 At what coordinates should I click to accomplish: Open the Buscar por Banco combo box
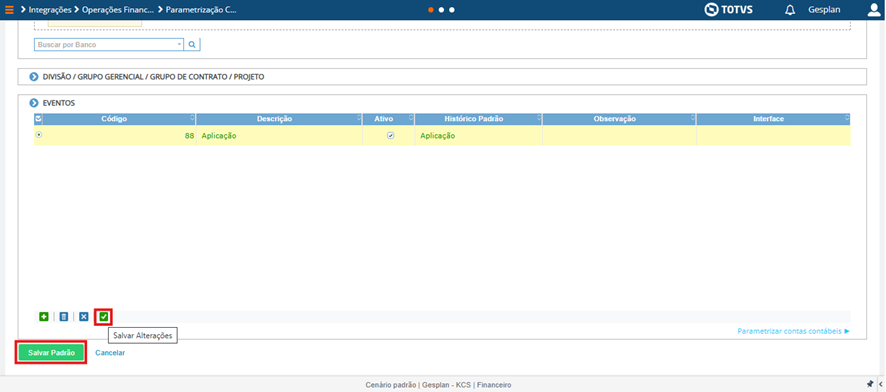tap(109, 44)
